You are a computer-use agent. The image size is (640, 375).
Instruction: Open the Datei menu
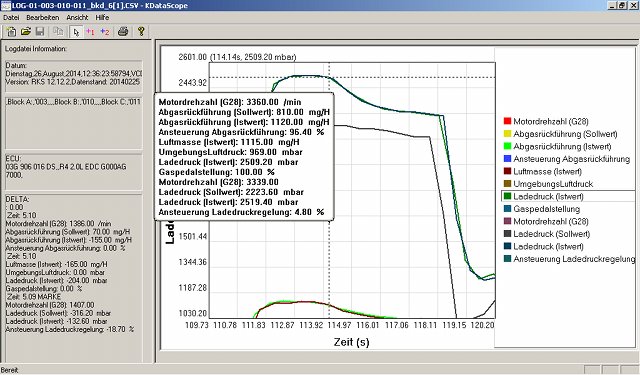coord(11,18)
